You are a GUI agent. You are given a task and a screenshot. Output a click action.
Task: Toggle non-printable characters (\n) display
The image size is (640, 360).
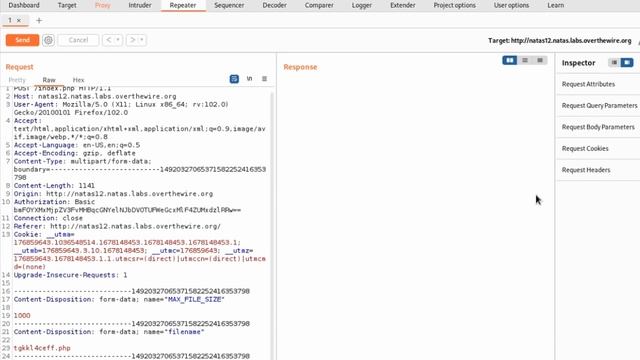(x=249, y=79)
